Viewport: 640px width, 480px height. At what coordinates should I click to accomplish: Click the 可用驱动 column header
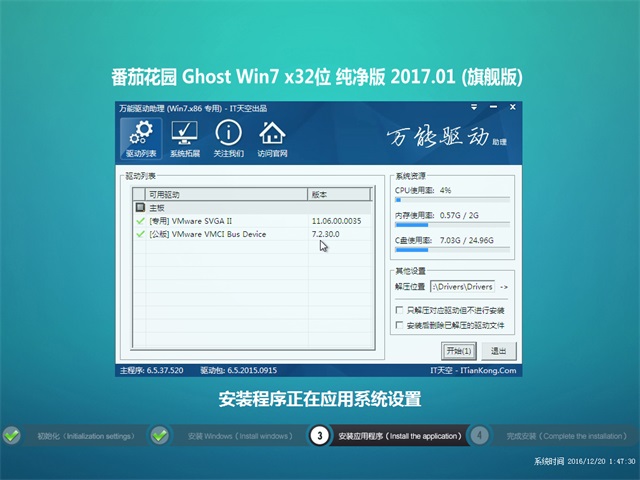click(x=227, y=195)
